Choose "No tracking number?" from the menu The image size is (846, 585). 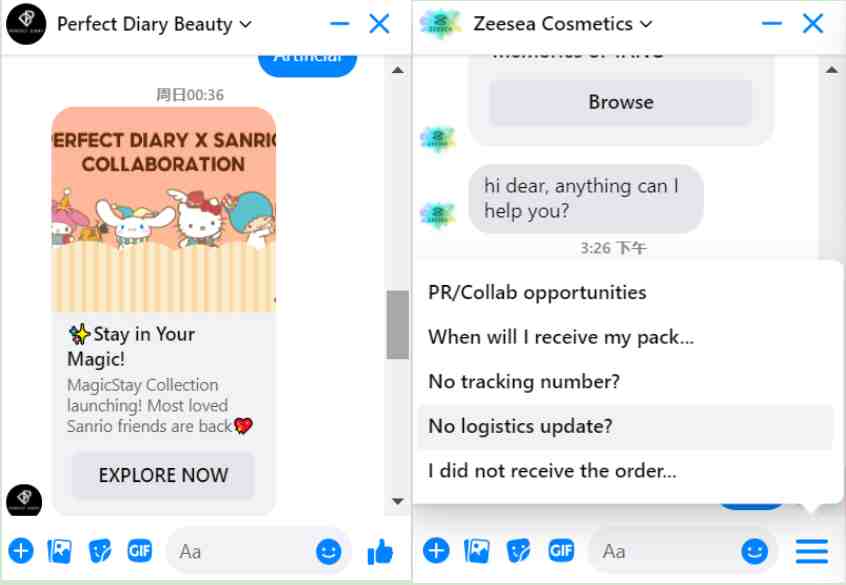coord(626,382)
